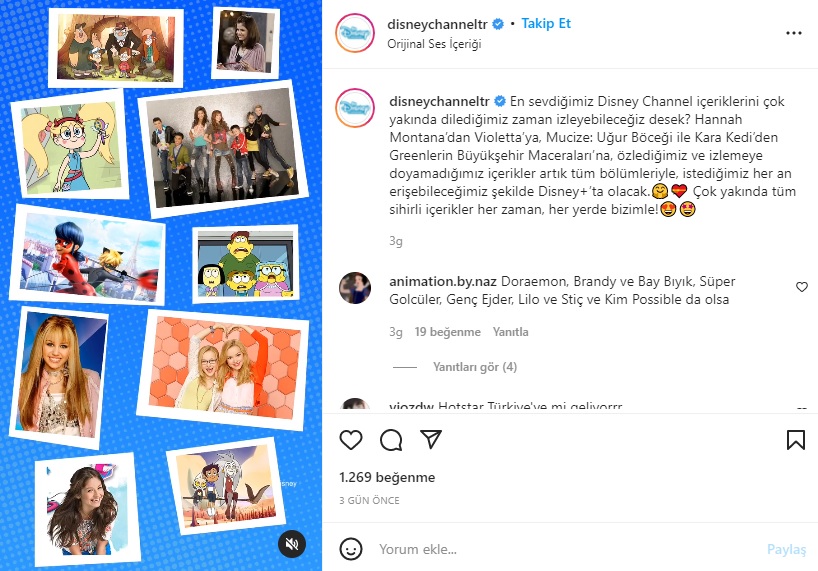
Task: Click the Paylaş post button
Action: 786,549
